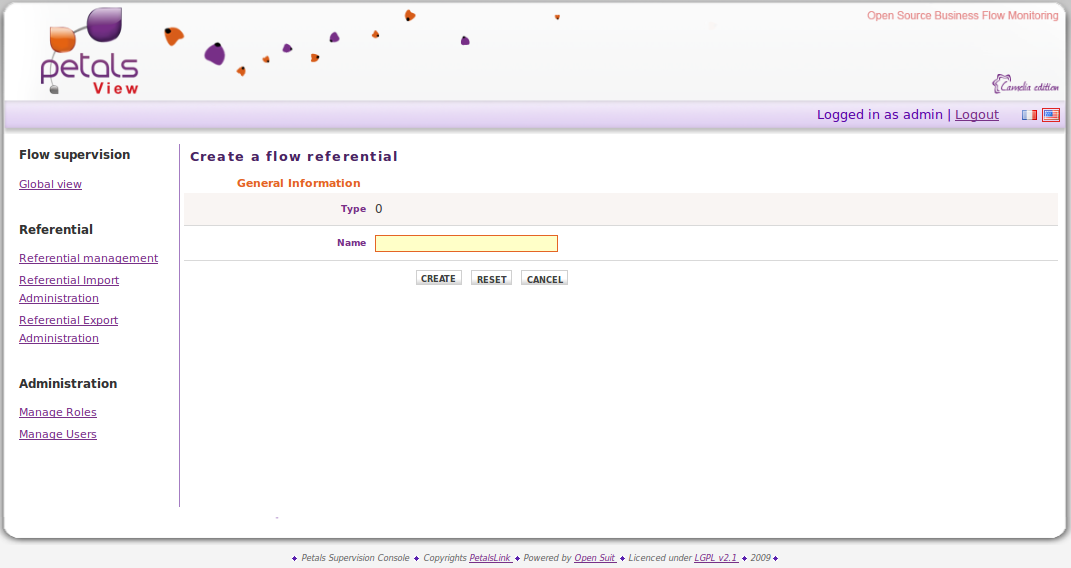Follow the Open Suit footer link
The height and width of the screenshot is (568, 1071).
coord(595,558)
